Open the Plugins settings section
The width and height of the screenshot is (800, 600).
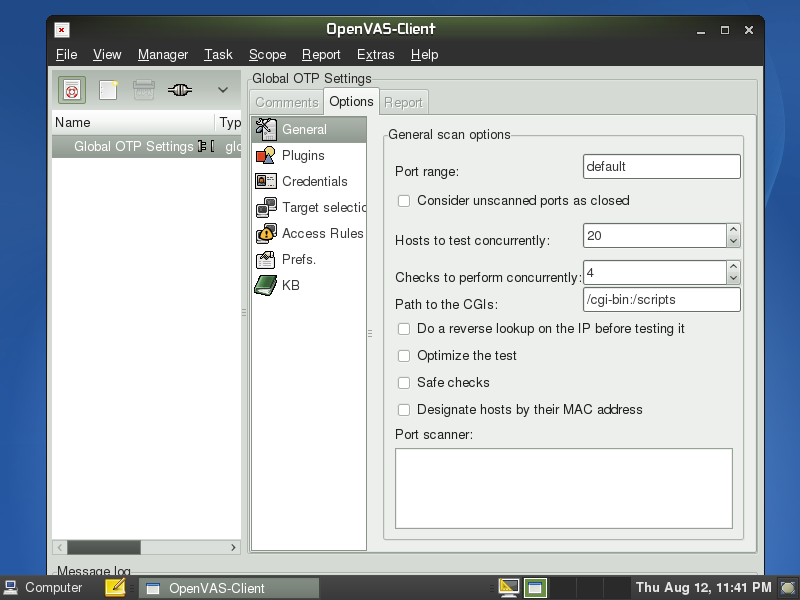302,155
